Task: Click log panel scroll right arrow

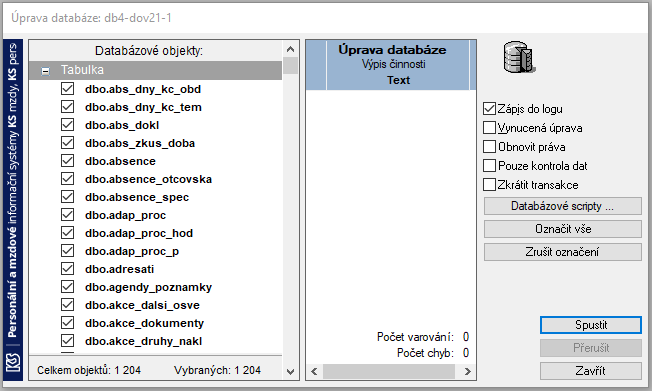Action: pyautogui.click(x=467, y=371)
